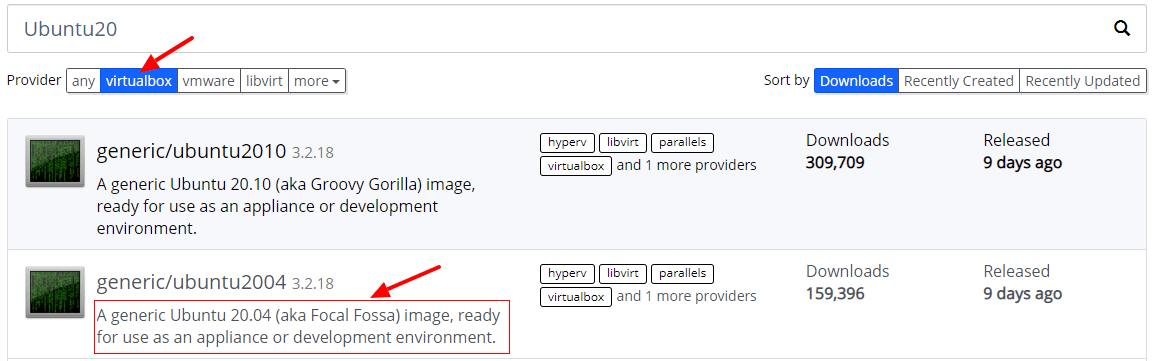Click hyperv tag on ubuntu2010 box
The height and width of the screenshot is (361, 1156).
[x=567, y=143]
